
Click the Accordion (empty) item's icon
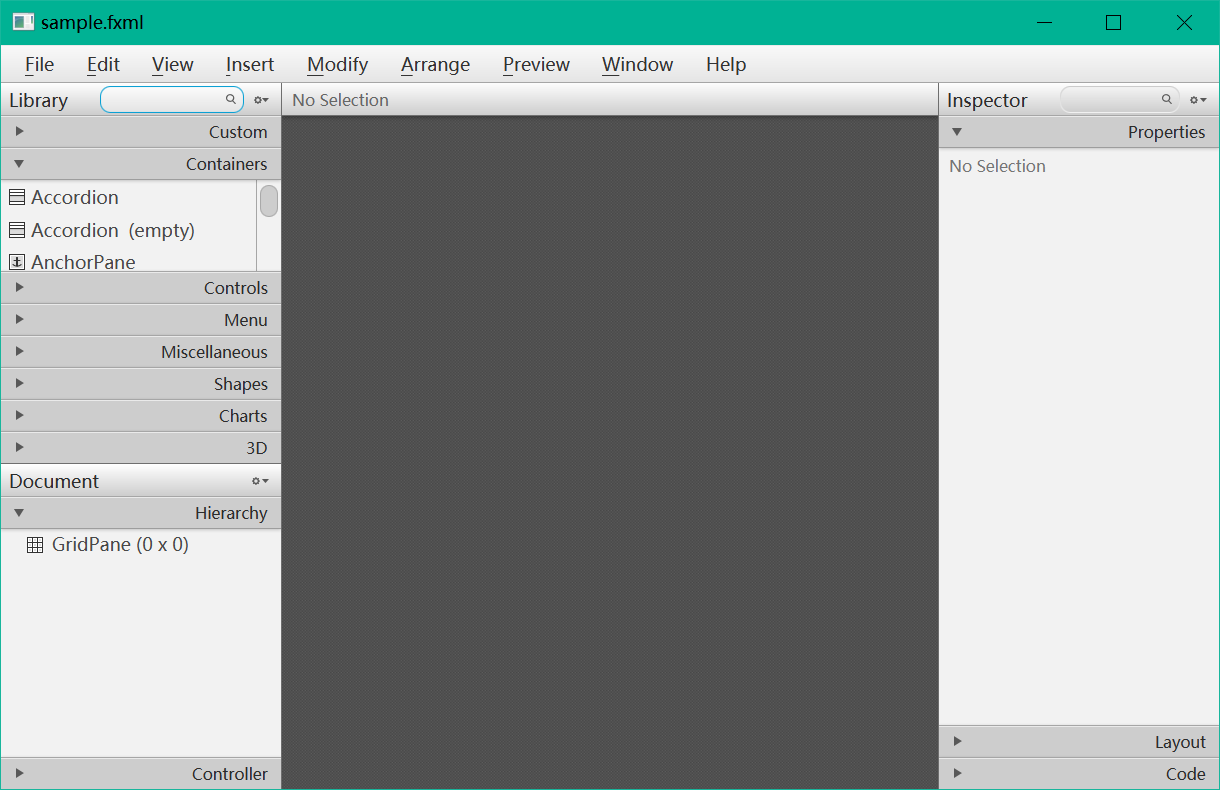pos(17,230)
